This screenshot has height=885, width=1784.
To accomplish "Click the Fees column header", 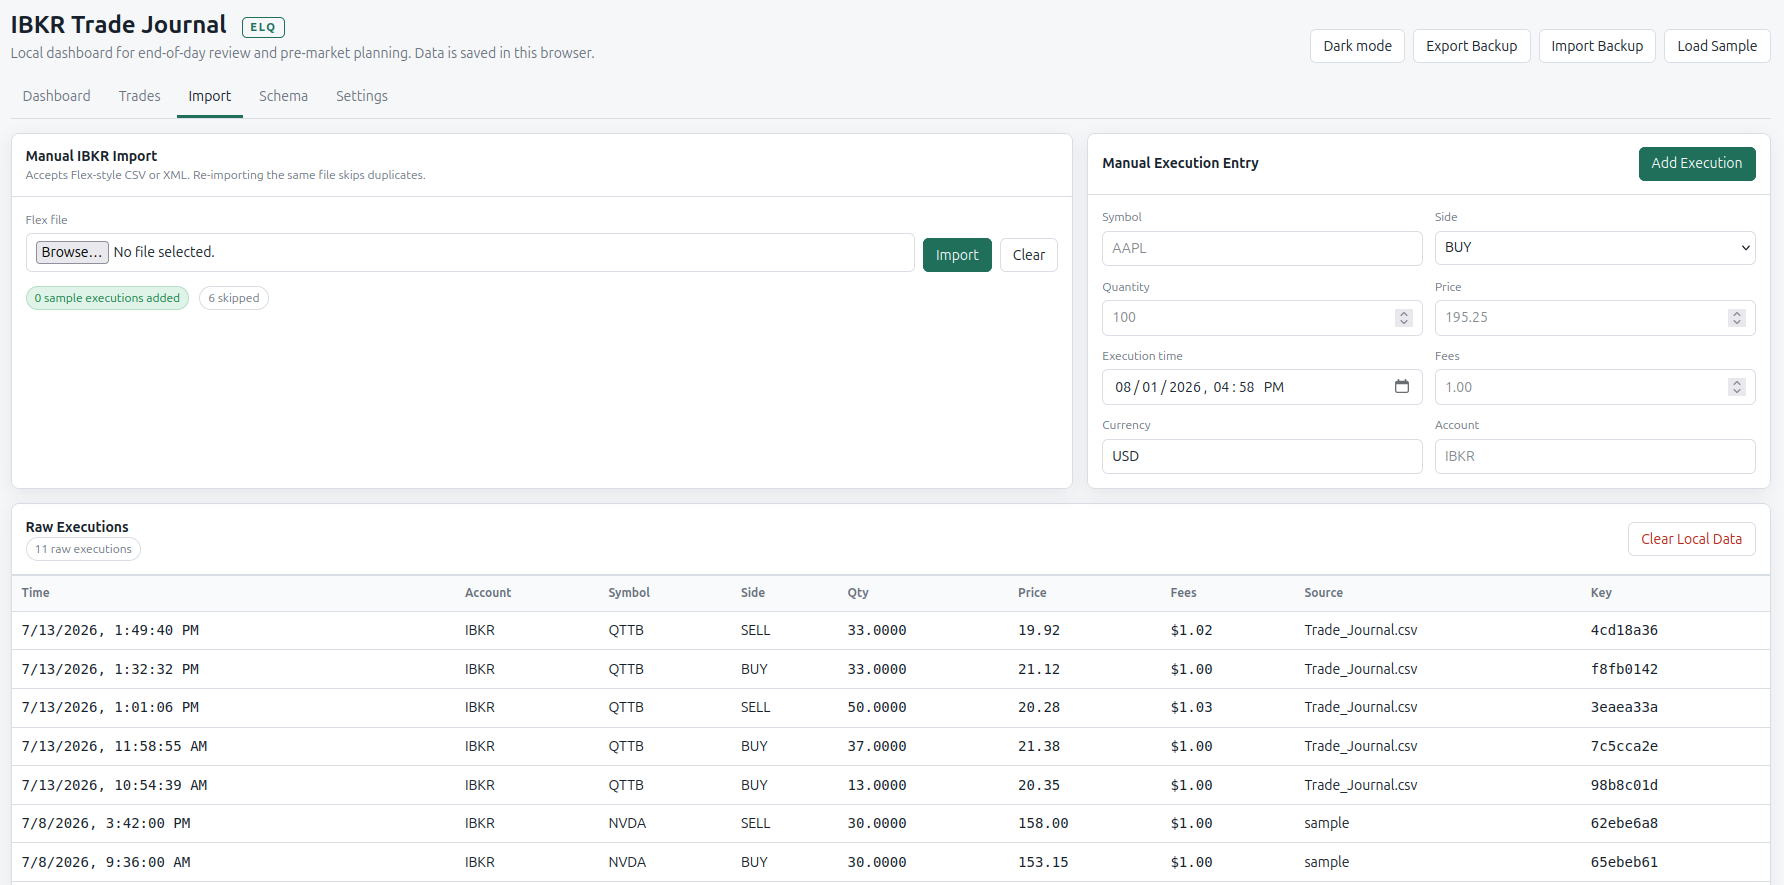I will [x=1183, y=593].
